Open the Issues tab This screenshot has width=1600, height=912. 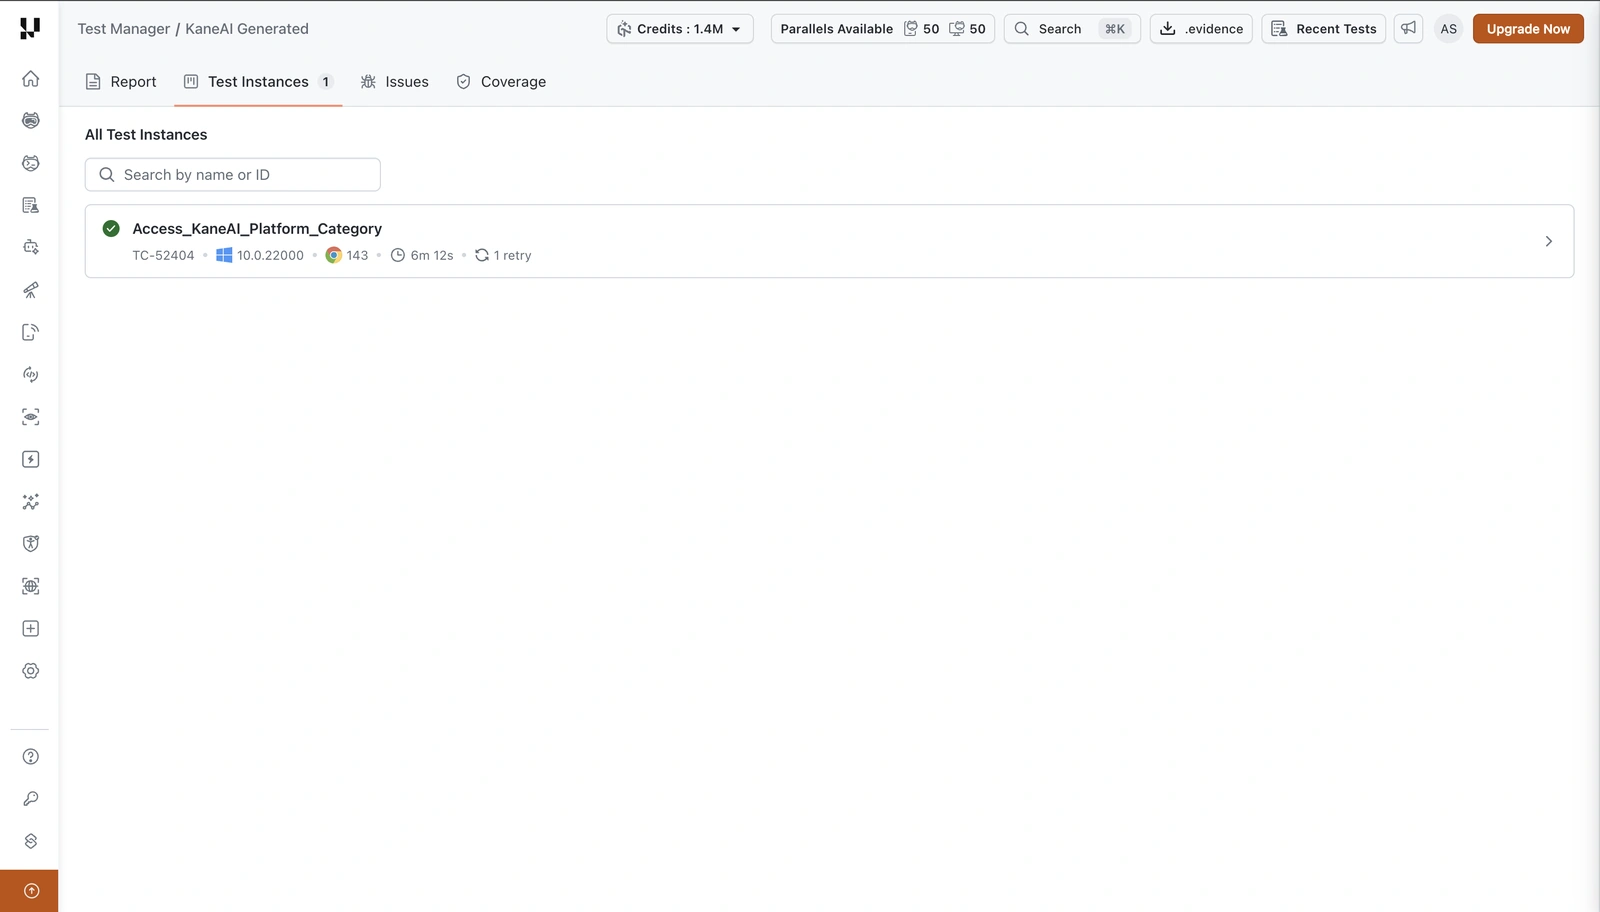coord(395,82)
